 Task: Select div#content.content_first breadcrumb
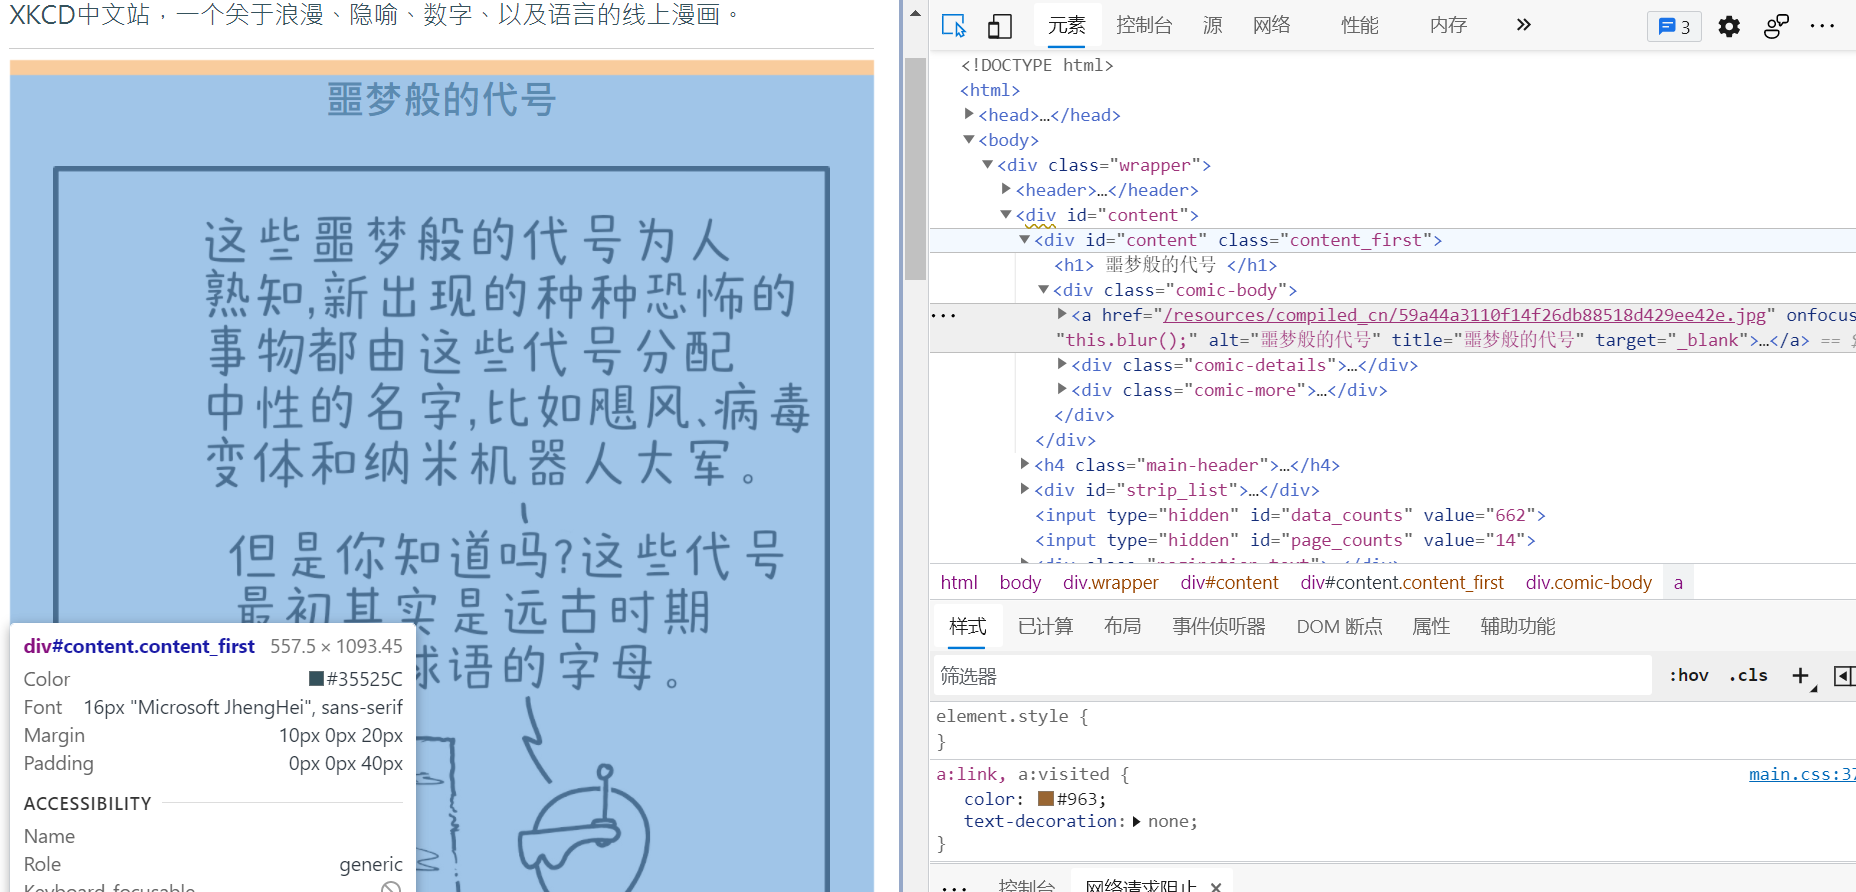(1402, 583)
